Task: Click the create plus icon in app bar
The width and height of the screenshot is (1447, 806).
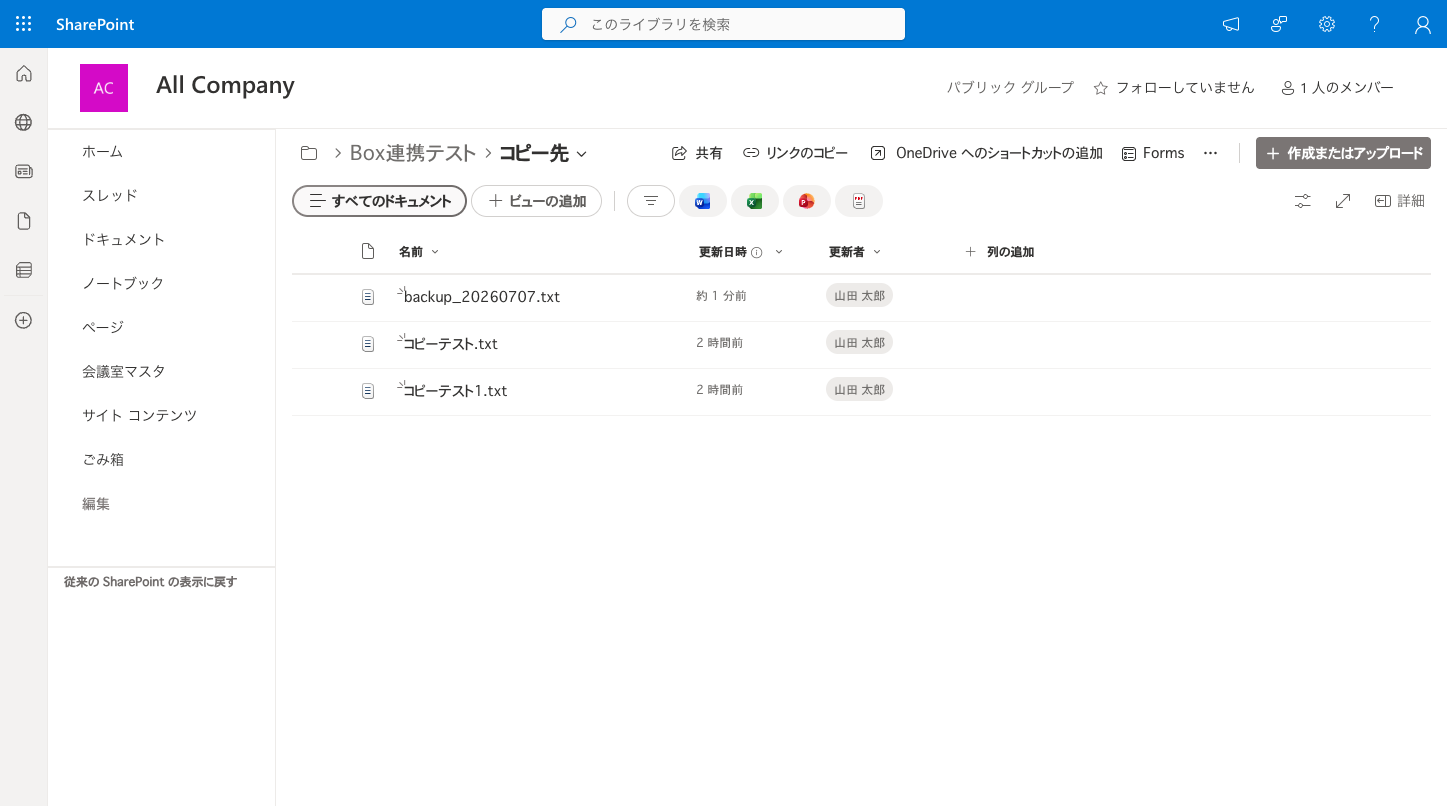Action: [24, 321]
